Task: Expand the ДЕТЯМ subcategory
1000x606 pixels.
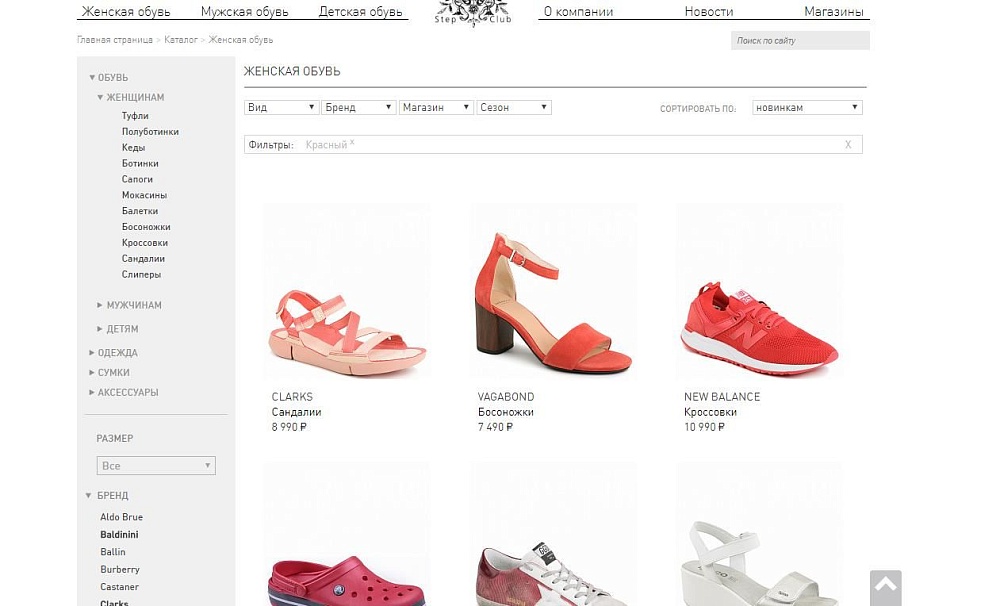Action: (99, 329)
